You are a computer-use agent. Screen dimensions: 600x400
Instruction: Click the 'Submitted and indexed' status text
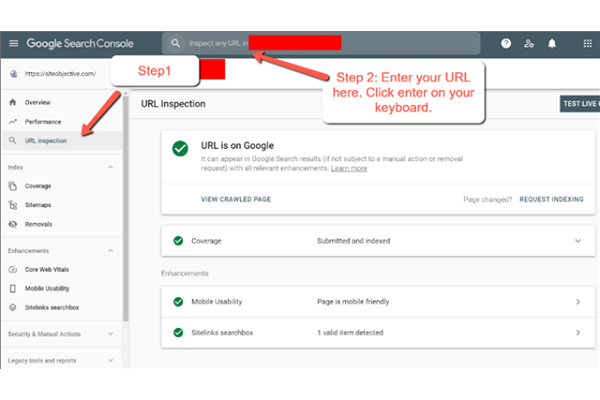click(353, 241)
